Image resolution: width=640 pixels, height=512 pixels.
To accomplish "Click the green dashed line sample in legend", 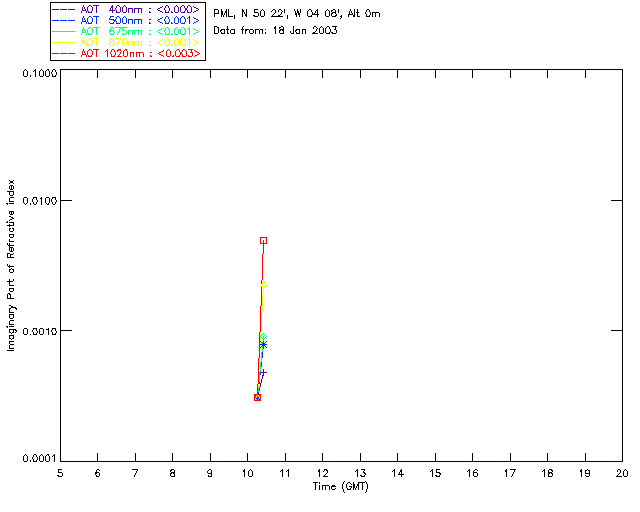I will click(64, 31).
